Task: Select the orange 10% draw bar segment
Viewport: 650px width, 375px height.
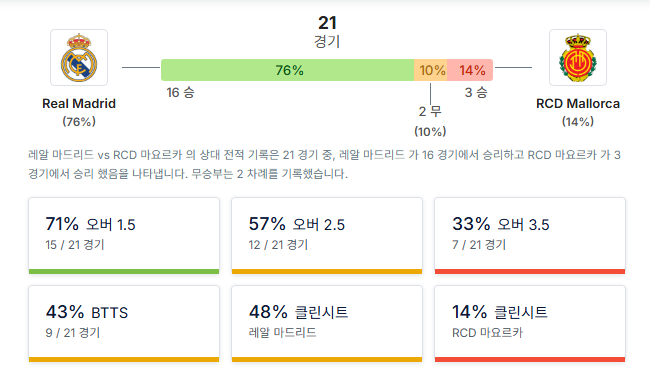Action: pos(430,70)
